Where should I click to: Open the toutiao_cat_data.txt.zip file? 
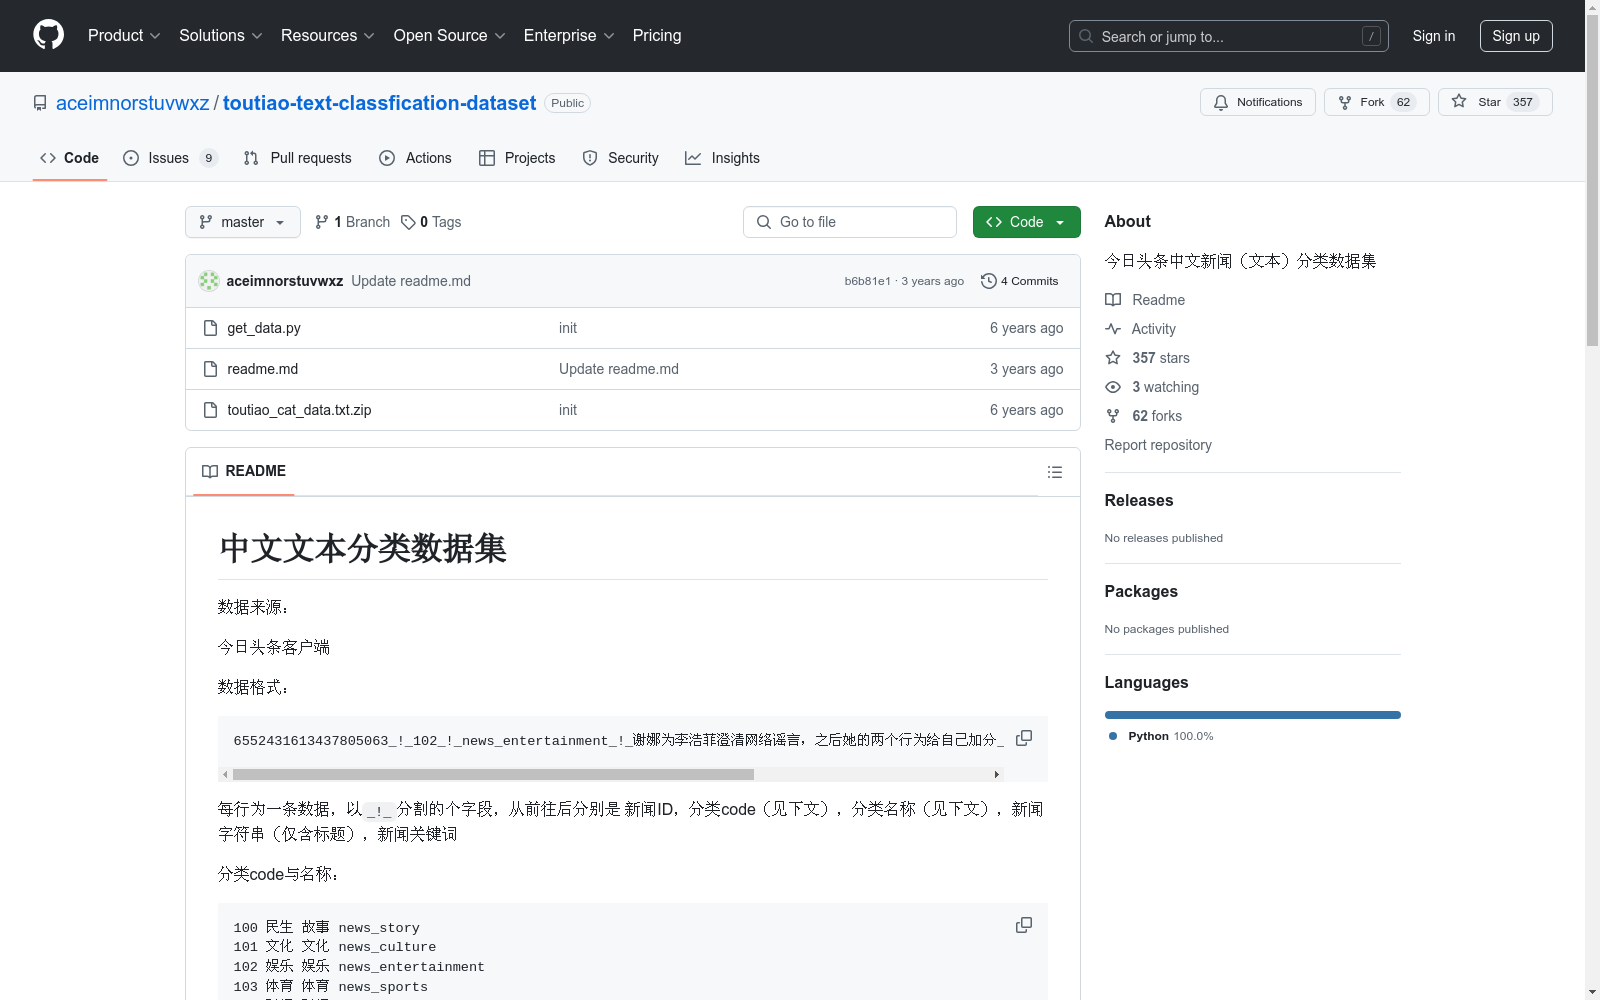tap(299, 410)
